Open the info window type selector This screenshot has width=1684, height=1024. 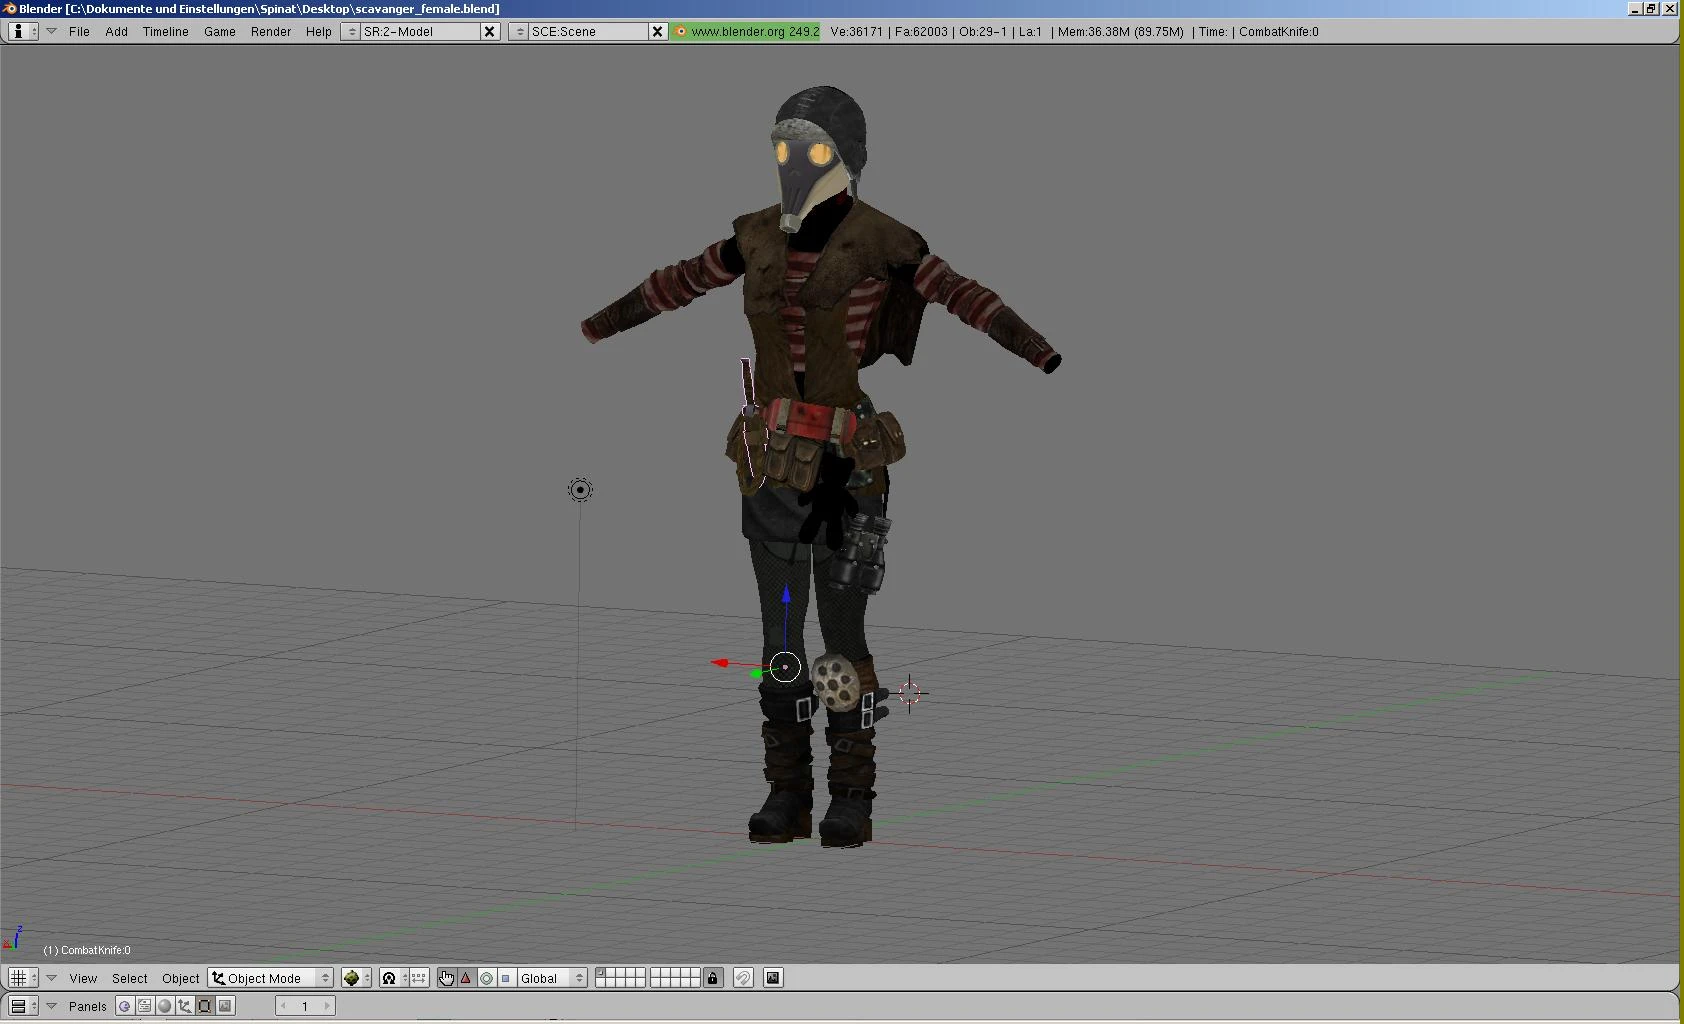23,31
